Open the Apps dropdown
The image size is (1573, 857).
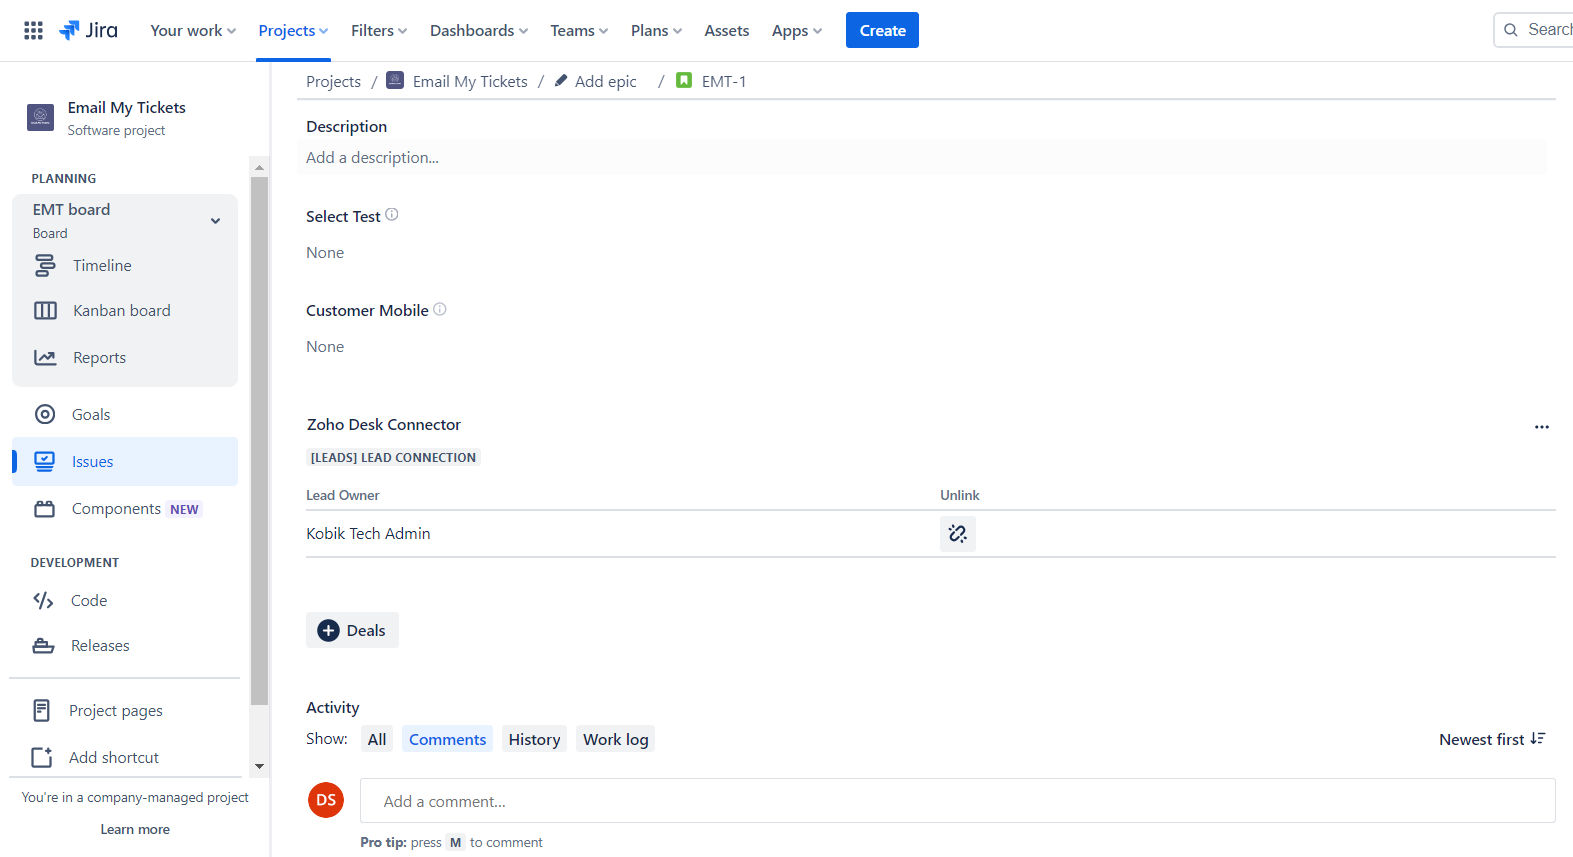[797, 30]
